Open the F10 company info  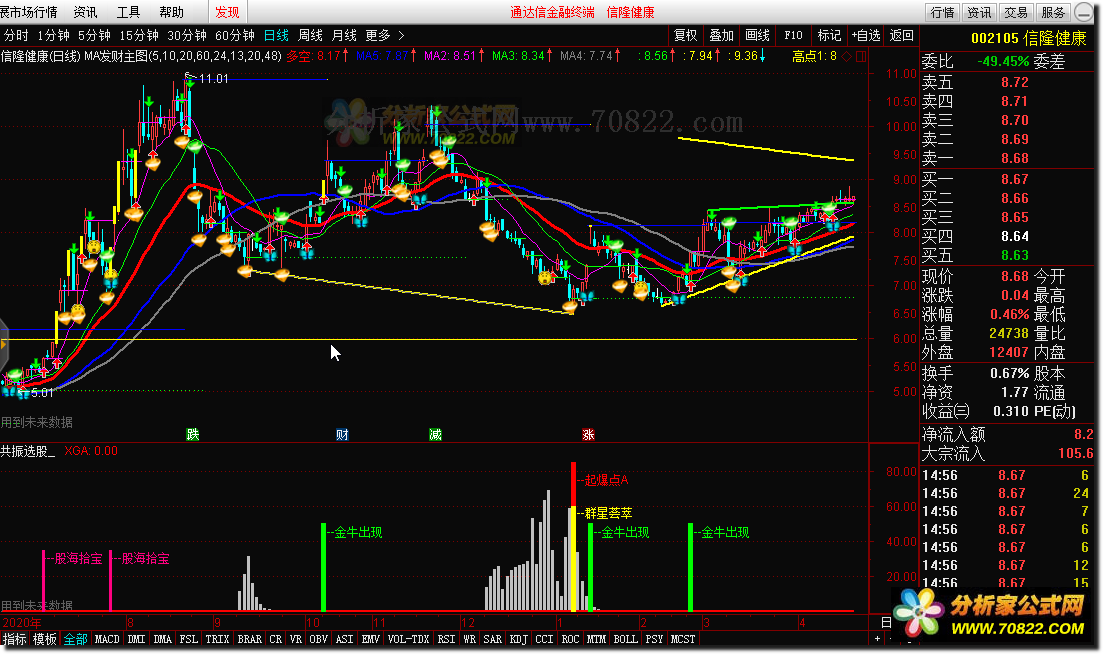click(x=793, y=35)
